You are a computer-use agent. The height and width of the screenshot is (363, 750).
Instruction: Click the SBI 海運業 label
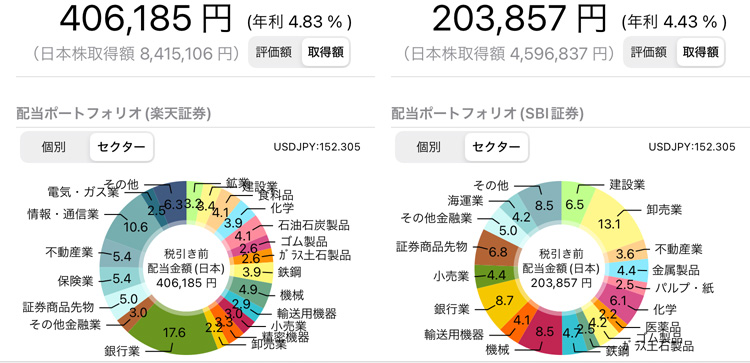coord(464,199)
